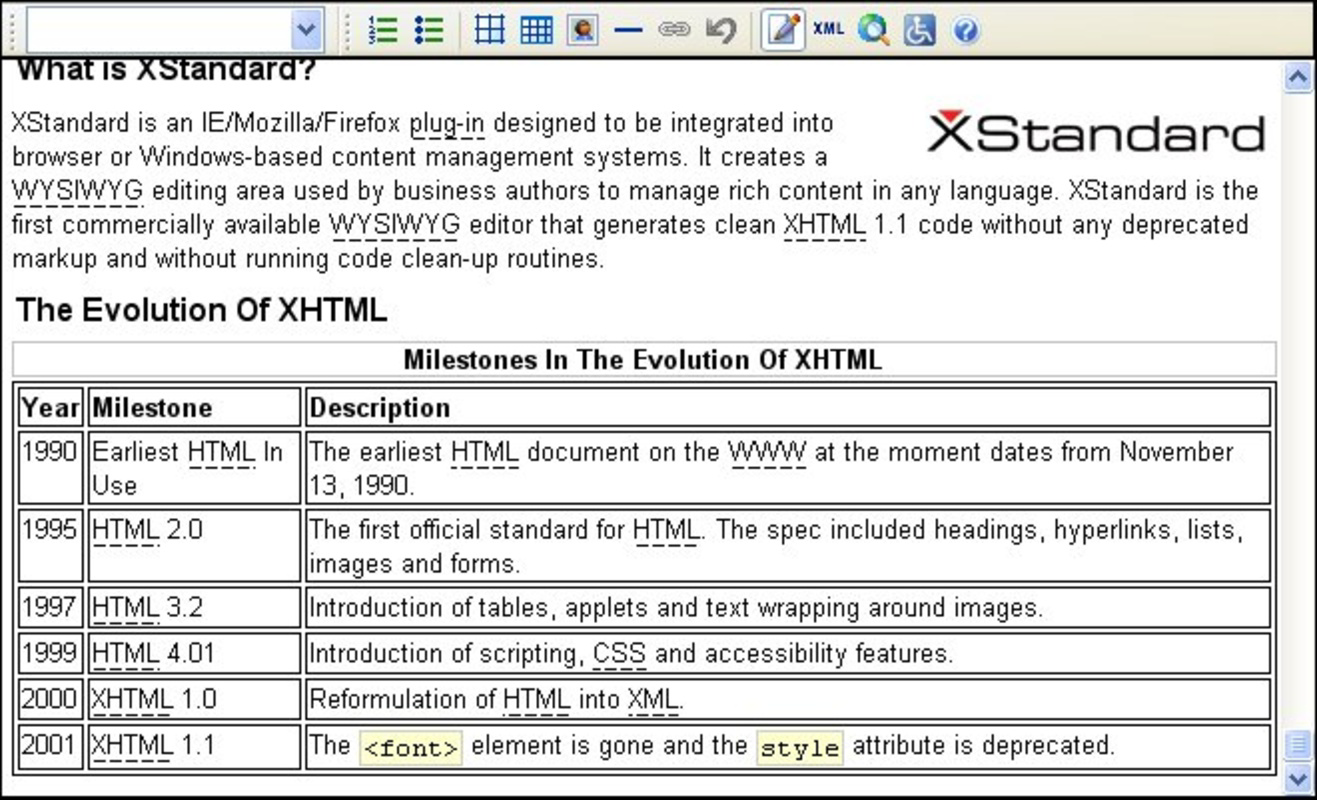Open the help question mark icon

coord(965,30)
